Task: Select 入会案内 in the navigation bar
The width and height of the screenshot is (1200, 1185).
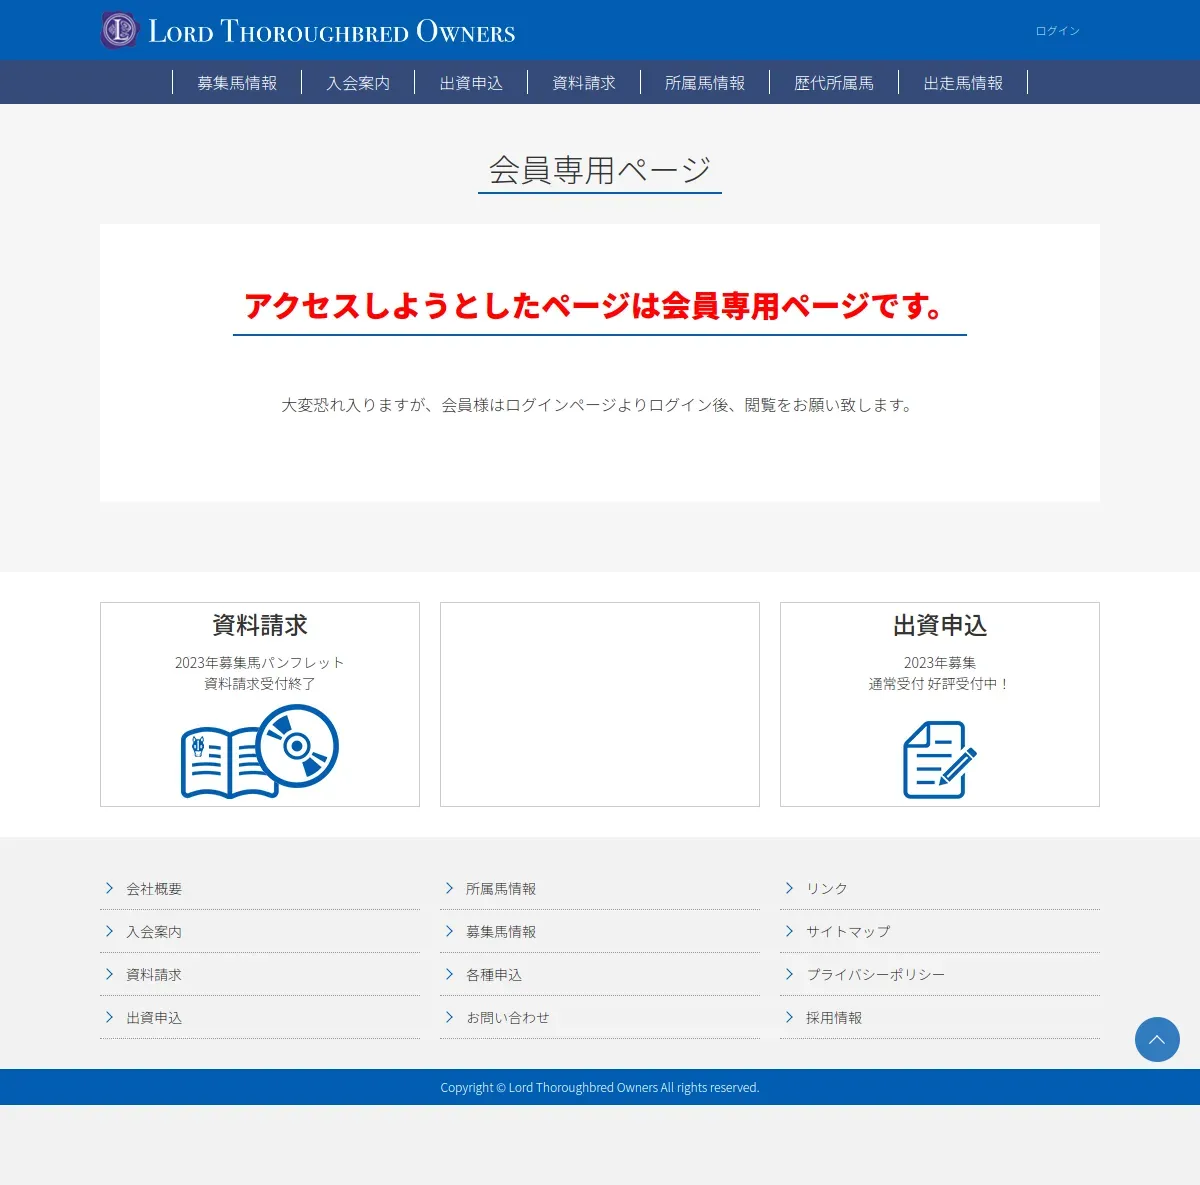Action: coord(358,83)
